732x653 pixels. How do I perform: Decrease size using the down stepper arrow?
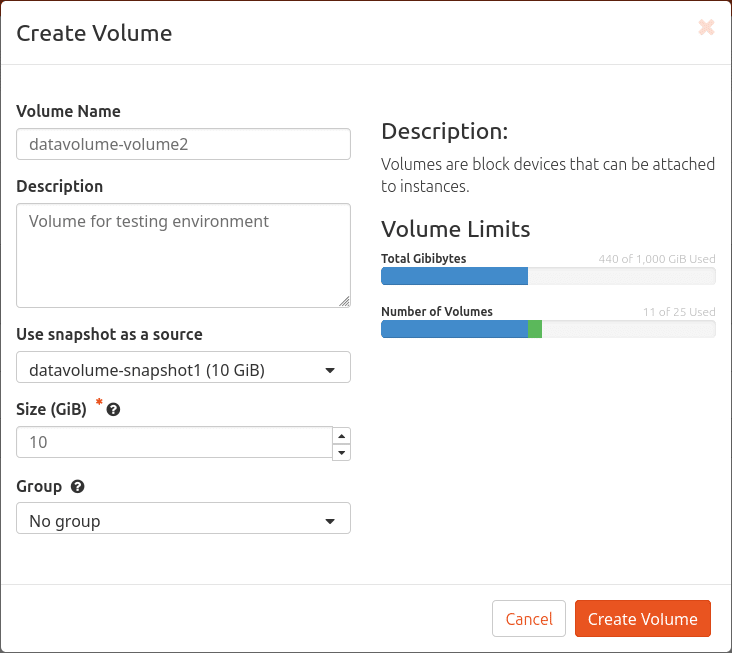341,452
